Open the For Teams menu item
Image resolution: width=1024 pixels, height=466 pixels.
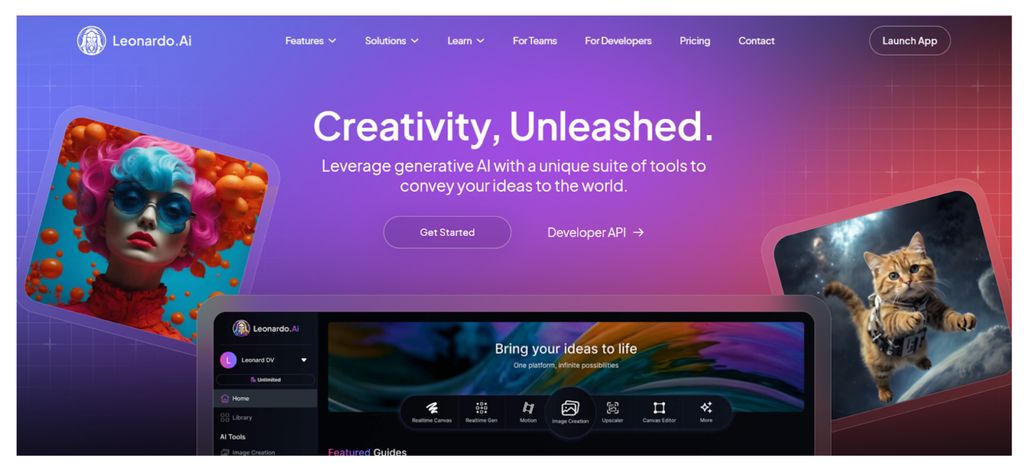pos(535,40)
